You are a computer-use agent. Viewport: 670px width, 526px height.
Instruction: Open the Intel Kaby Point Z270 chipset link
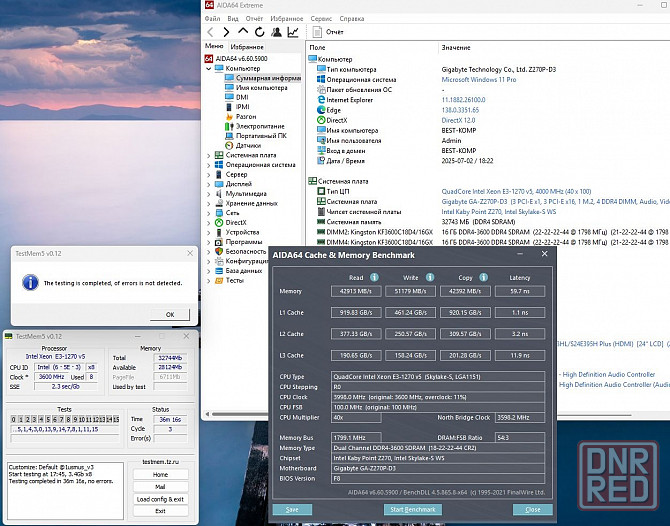[x=498, y=212]
